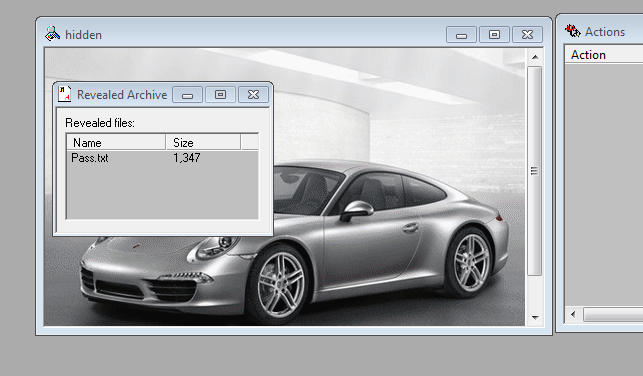Click vertical scrollbar thumb in hidden window
The image size is (643, 376).
coord(534,171)
